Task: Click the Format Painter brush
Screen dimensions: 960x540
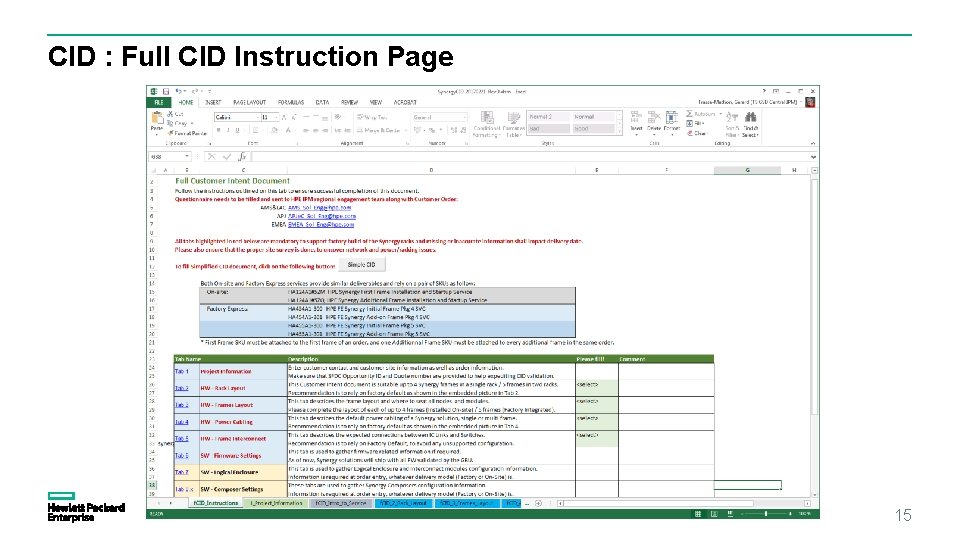Action: click(170, 133)
